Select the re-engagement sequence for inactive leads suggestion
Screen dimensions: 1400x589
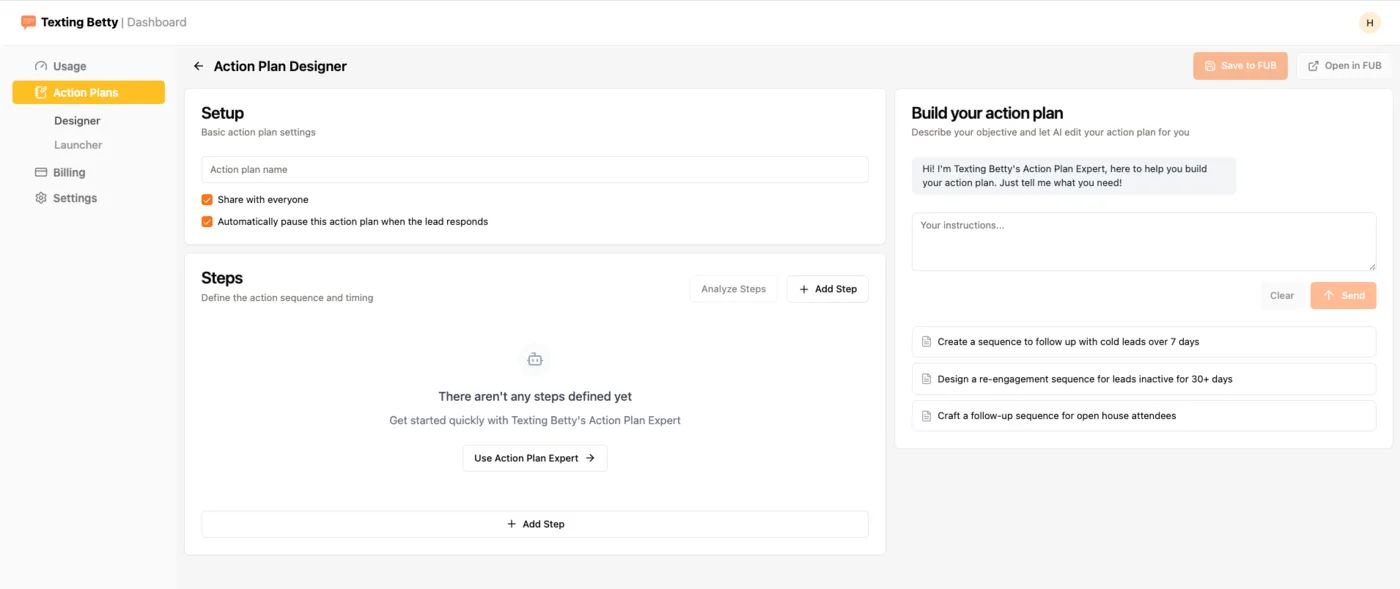1144,379
